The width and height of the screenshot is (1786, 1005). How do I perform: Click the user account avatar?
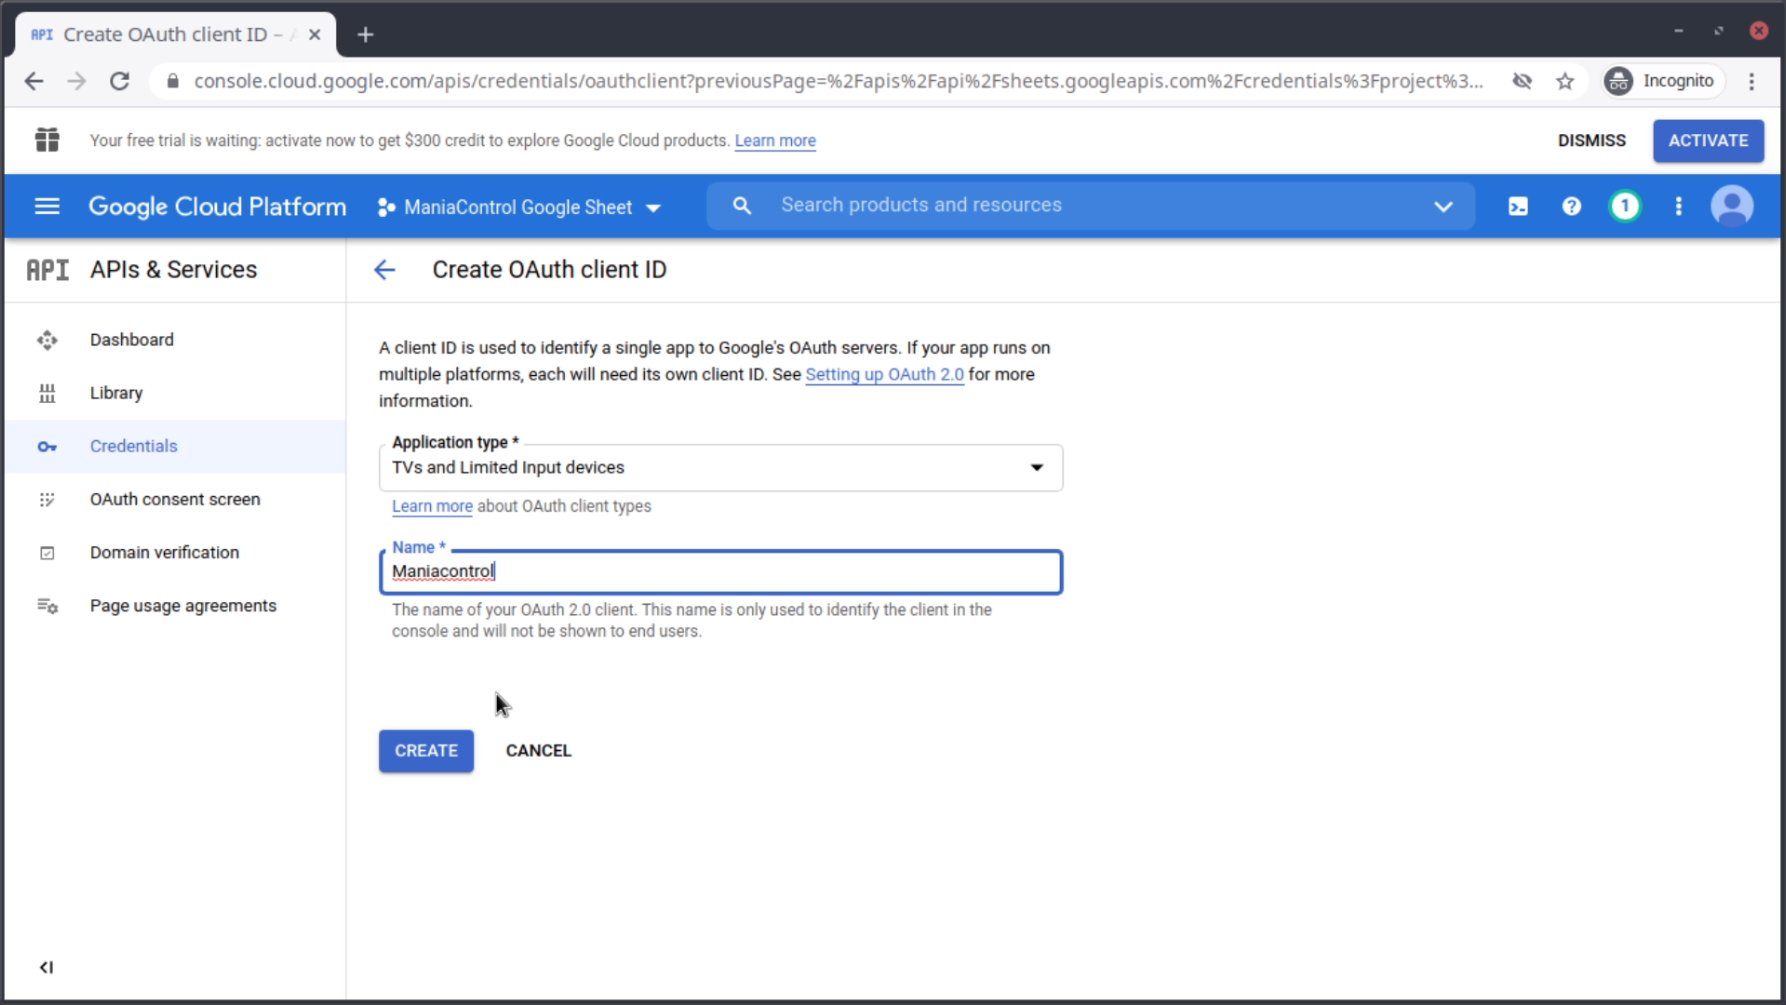coord(1731,206)
